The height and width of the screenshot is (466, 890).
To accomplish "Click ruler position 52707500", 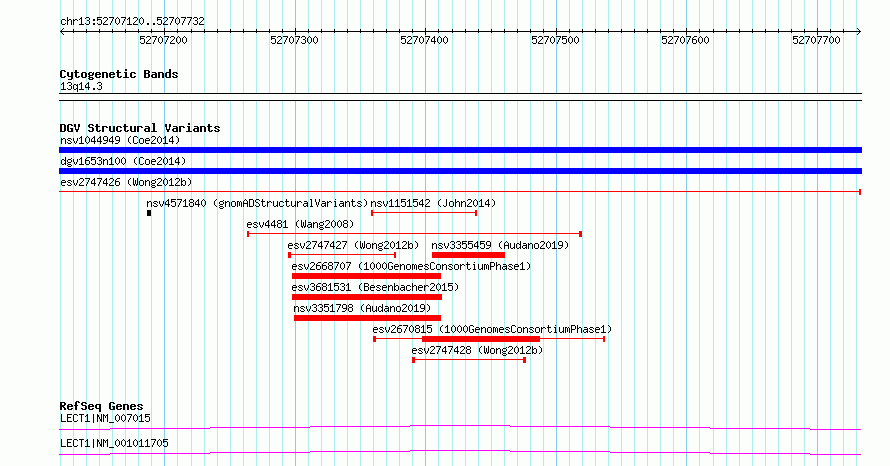I will [555, 40].
